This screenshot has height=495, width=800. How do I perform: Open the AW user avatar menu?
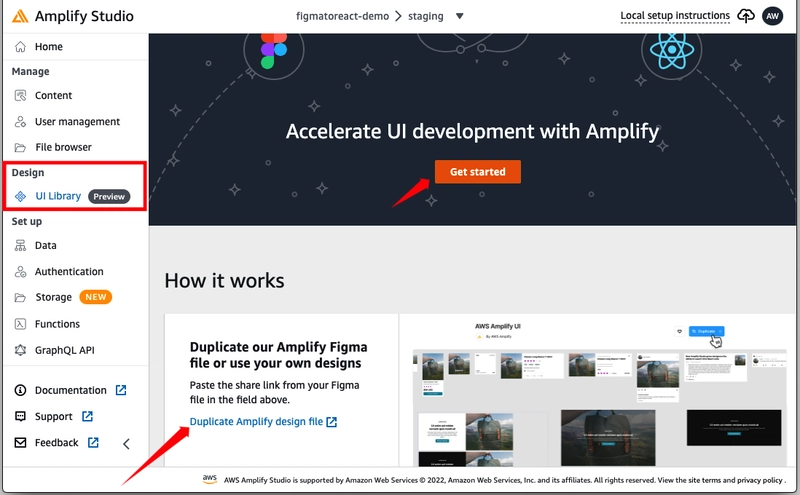click(x=772, y=16)
